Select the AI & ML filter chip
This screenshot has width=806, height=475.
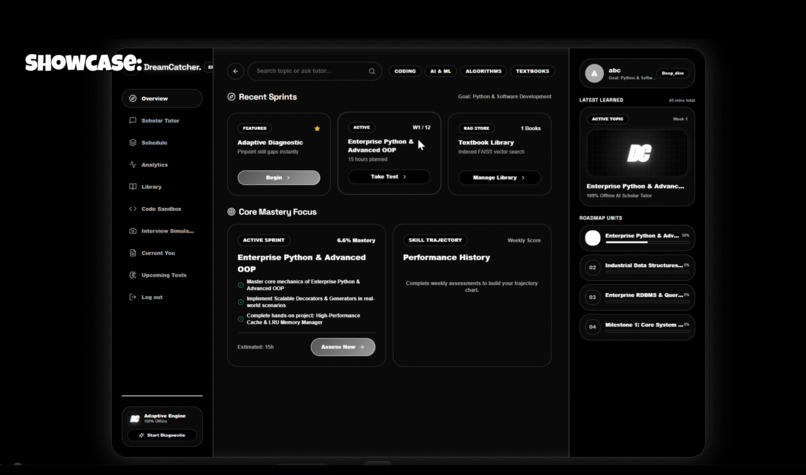pos(441,71)
